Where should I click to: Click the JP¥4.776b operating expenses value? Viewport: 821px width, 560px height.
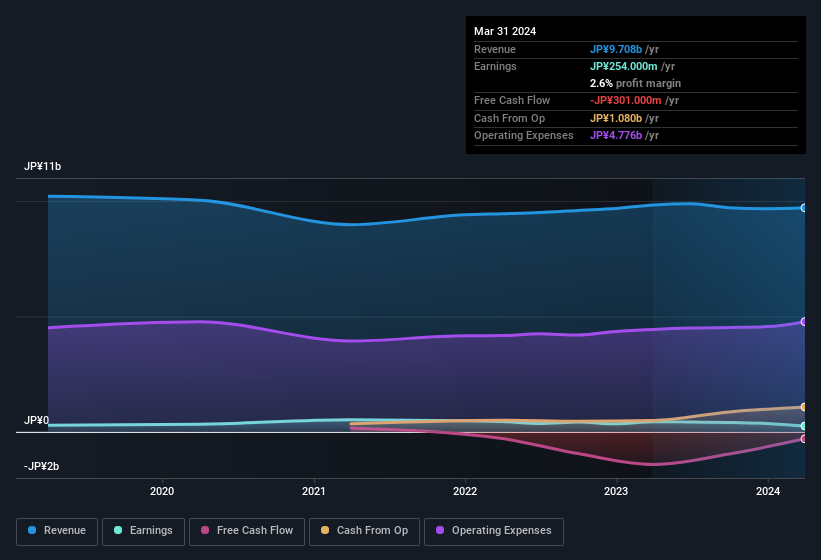click(616, 136)
